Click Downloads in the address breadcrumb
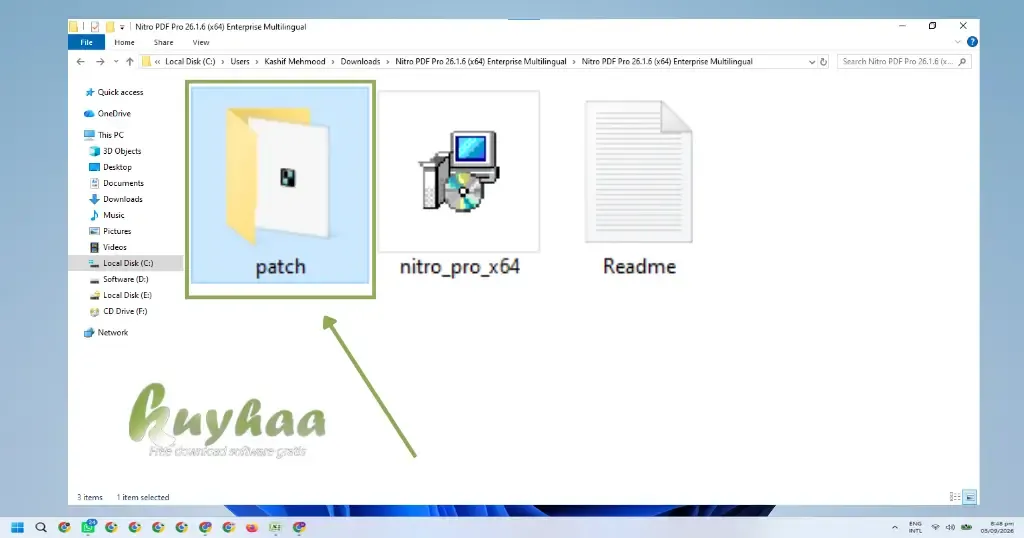 point(360,61)
